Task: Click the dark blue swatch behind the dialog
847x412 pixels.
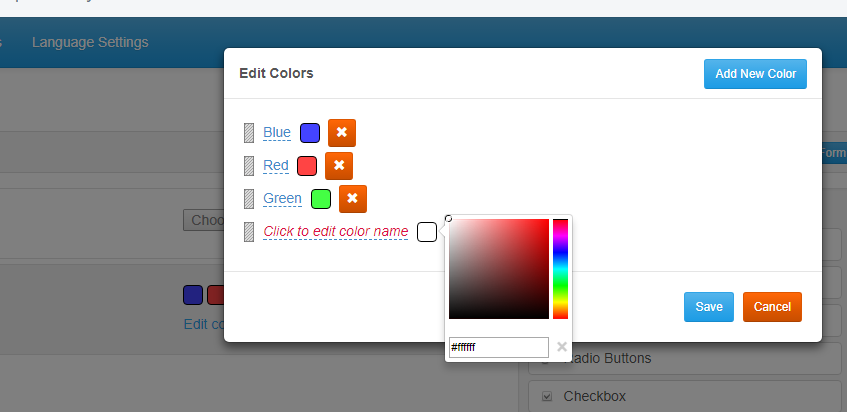Action: click(x=193, y=295)
